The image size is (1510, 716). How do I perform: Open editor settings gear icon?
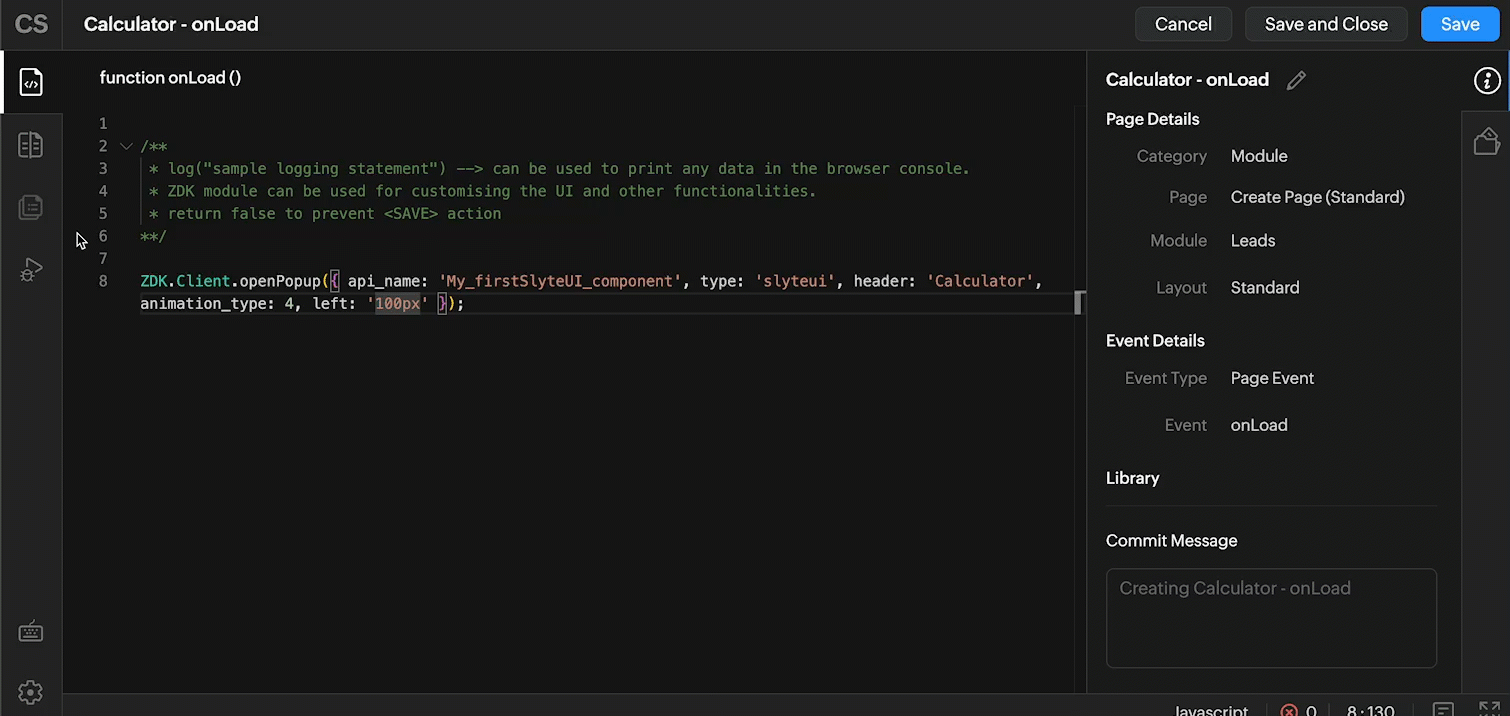coord(31,692)
